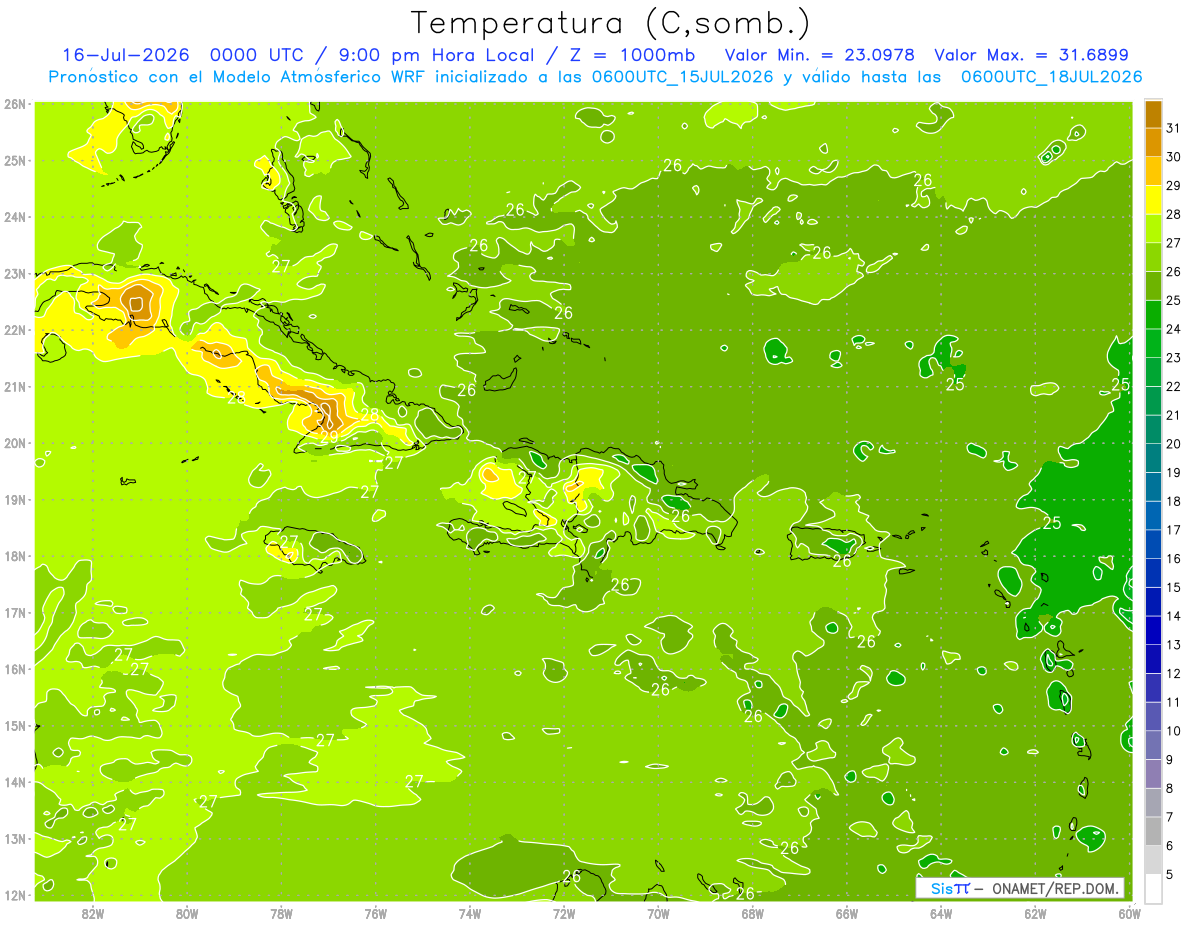Click the '20N' latitude axis label
Image resolution: width=1200 pixels, height=927 pixels.
tap(14, 443)
